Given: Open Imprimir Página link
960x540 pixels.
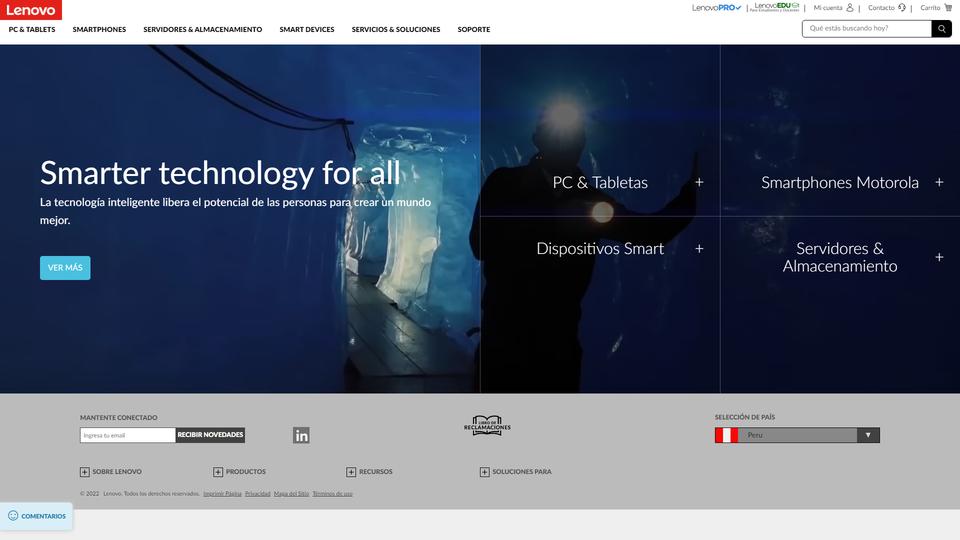Looking at the screenshot, I should click(x=222, y=493).
